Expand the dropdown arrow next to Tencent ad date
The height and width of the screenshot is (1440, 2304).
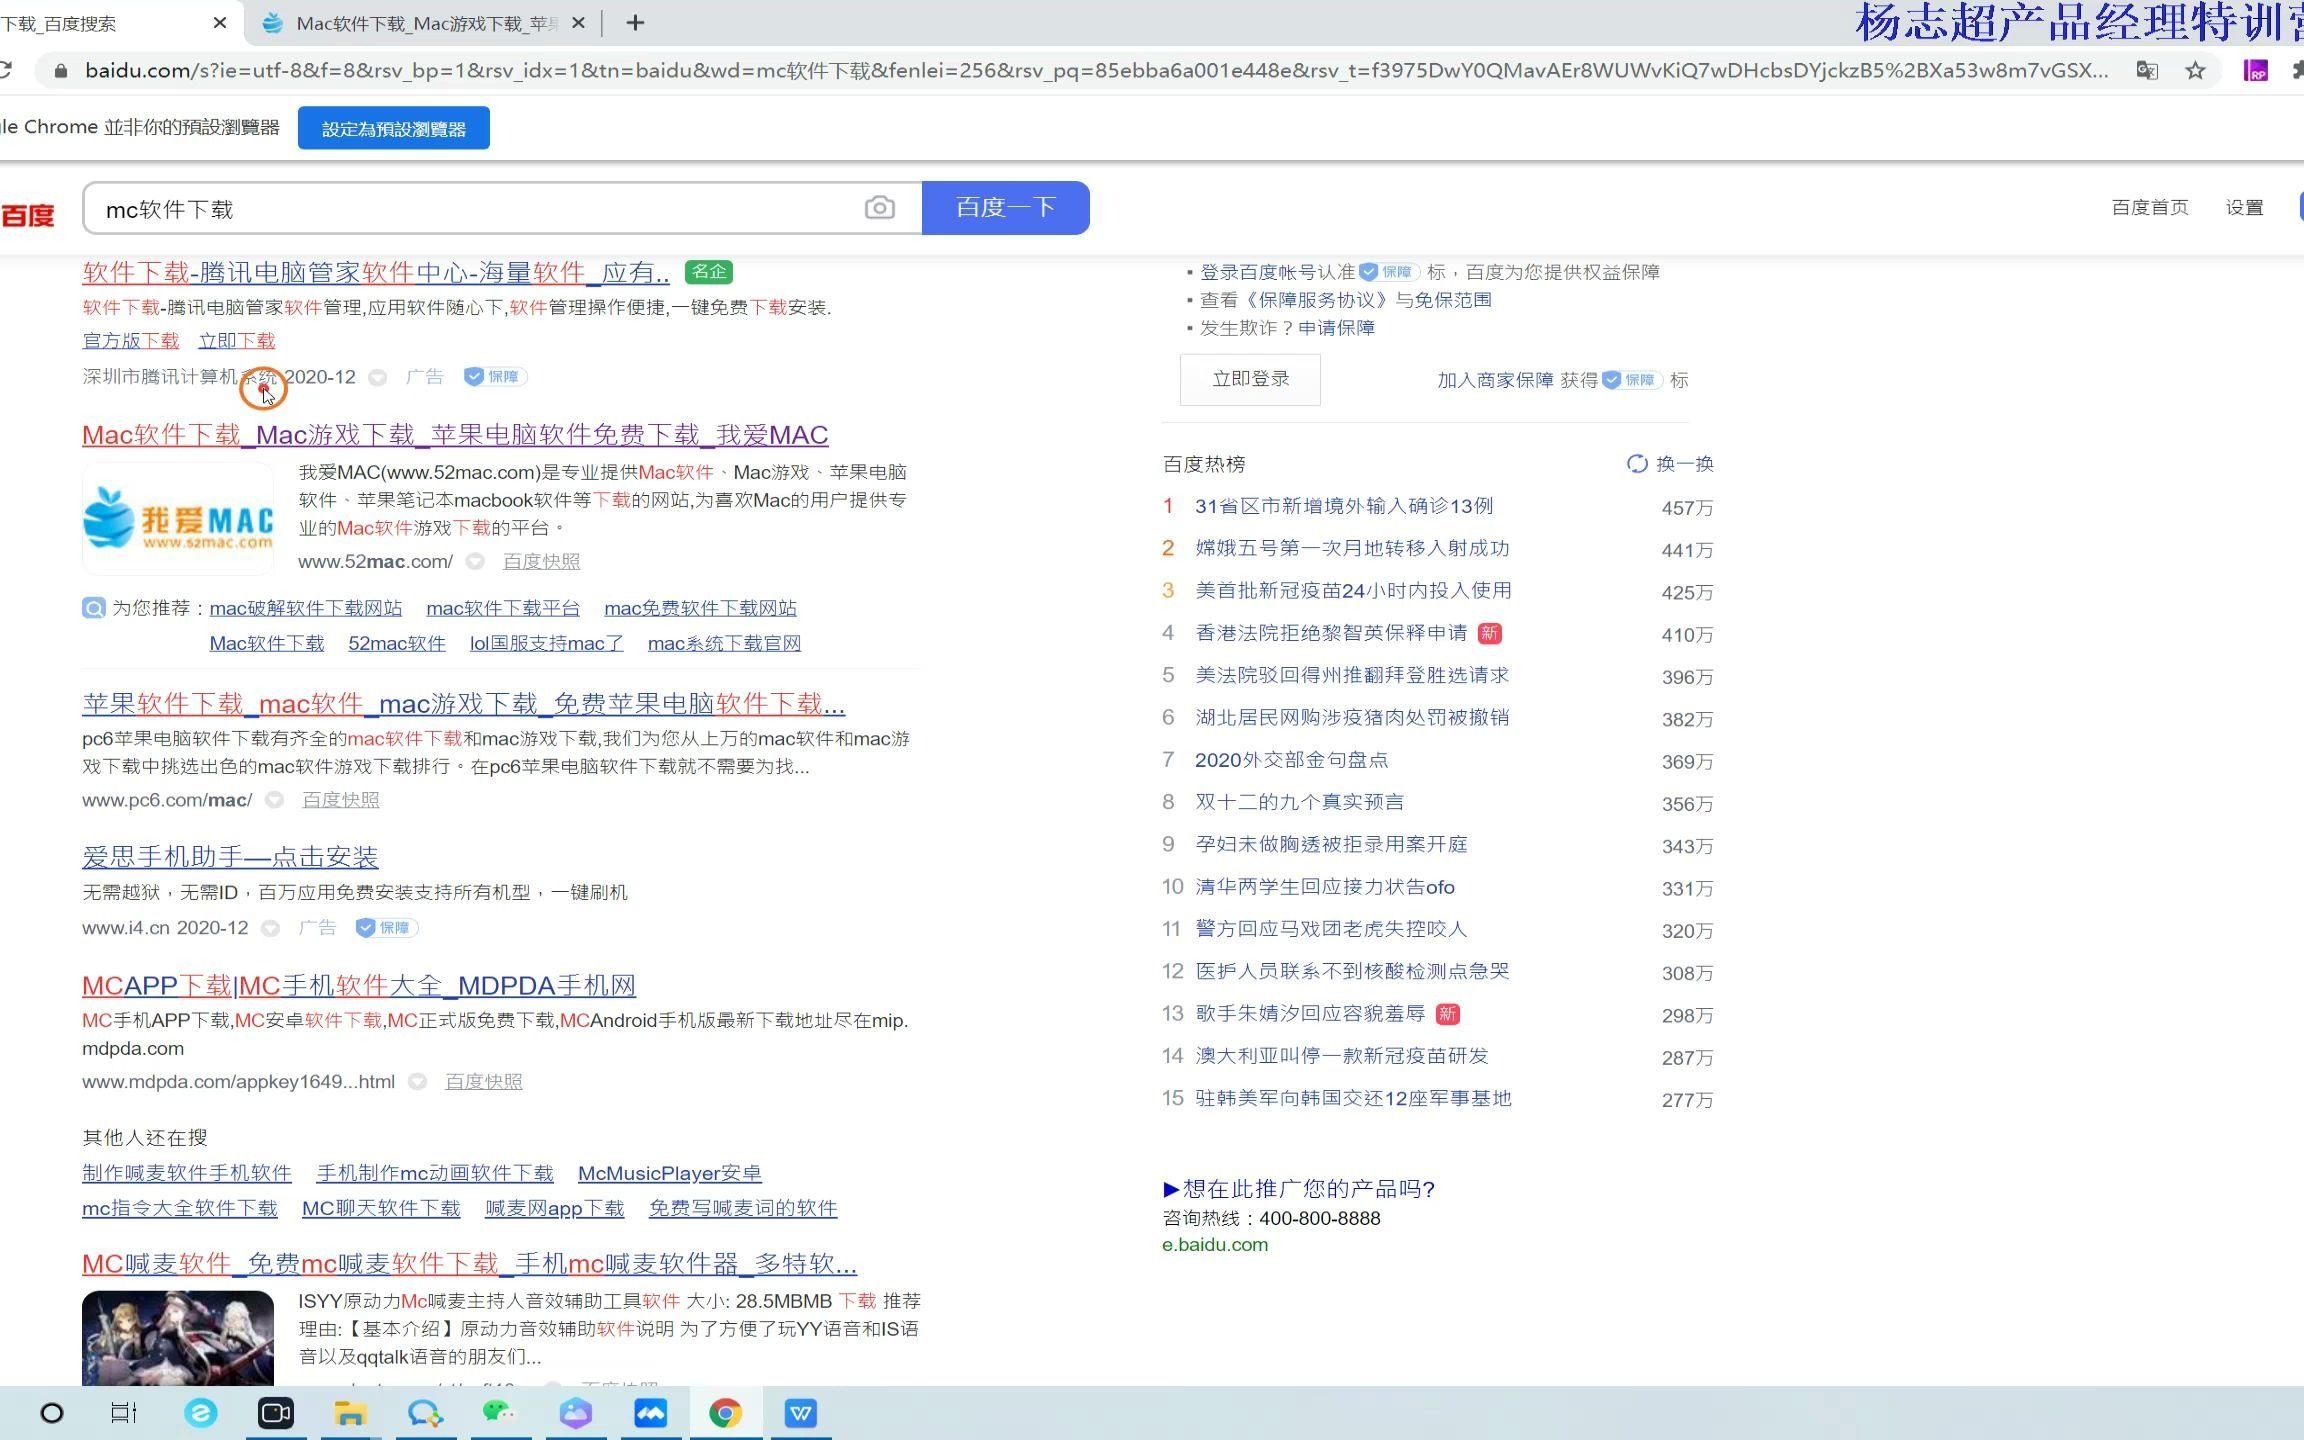click(378, 377)
